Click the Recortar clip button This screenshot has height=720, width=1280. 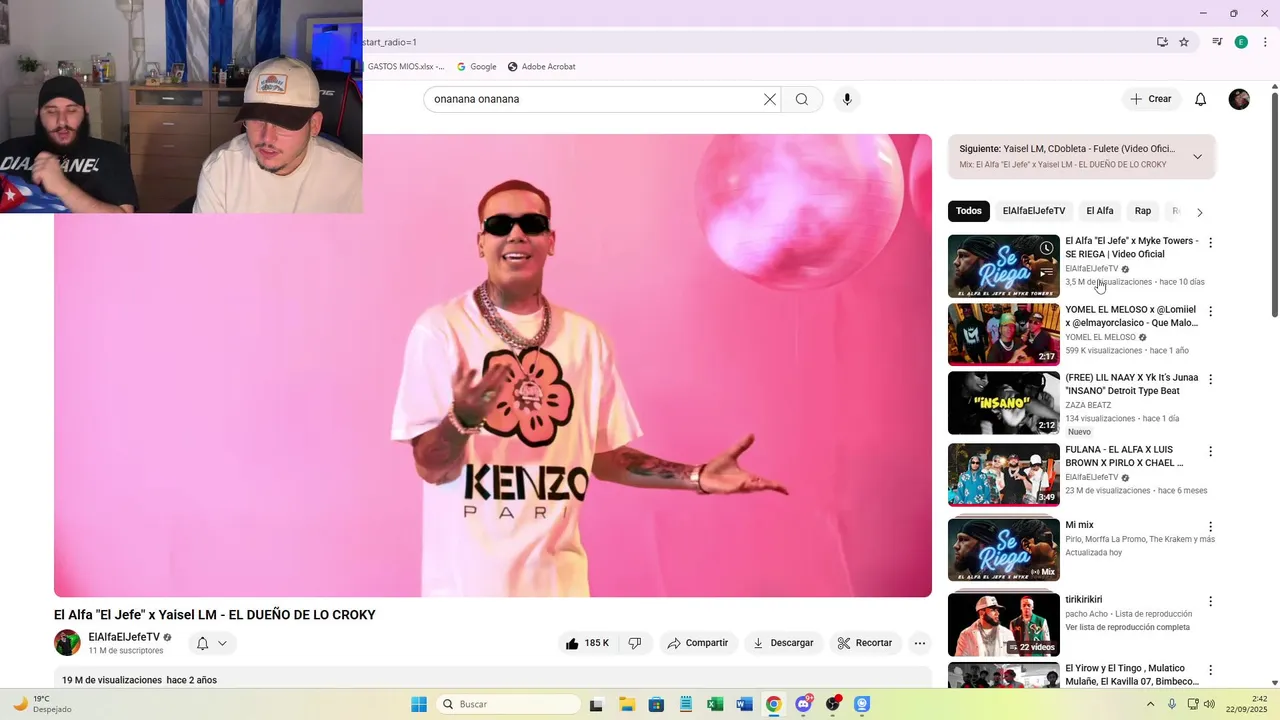point(865,643)
